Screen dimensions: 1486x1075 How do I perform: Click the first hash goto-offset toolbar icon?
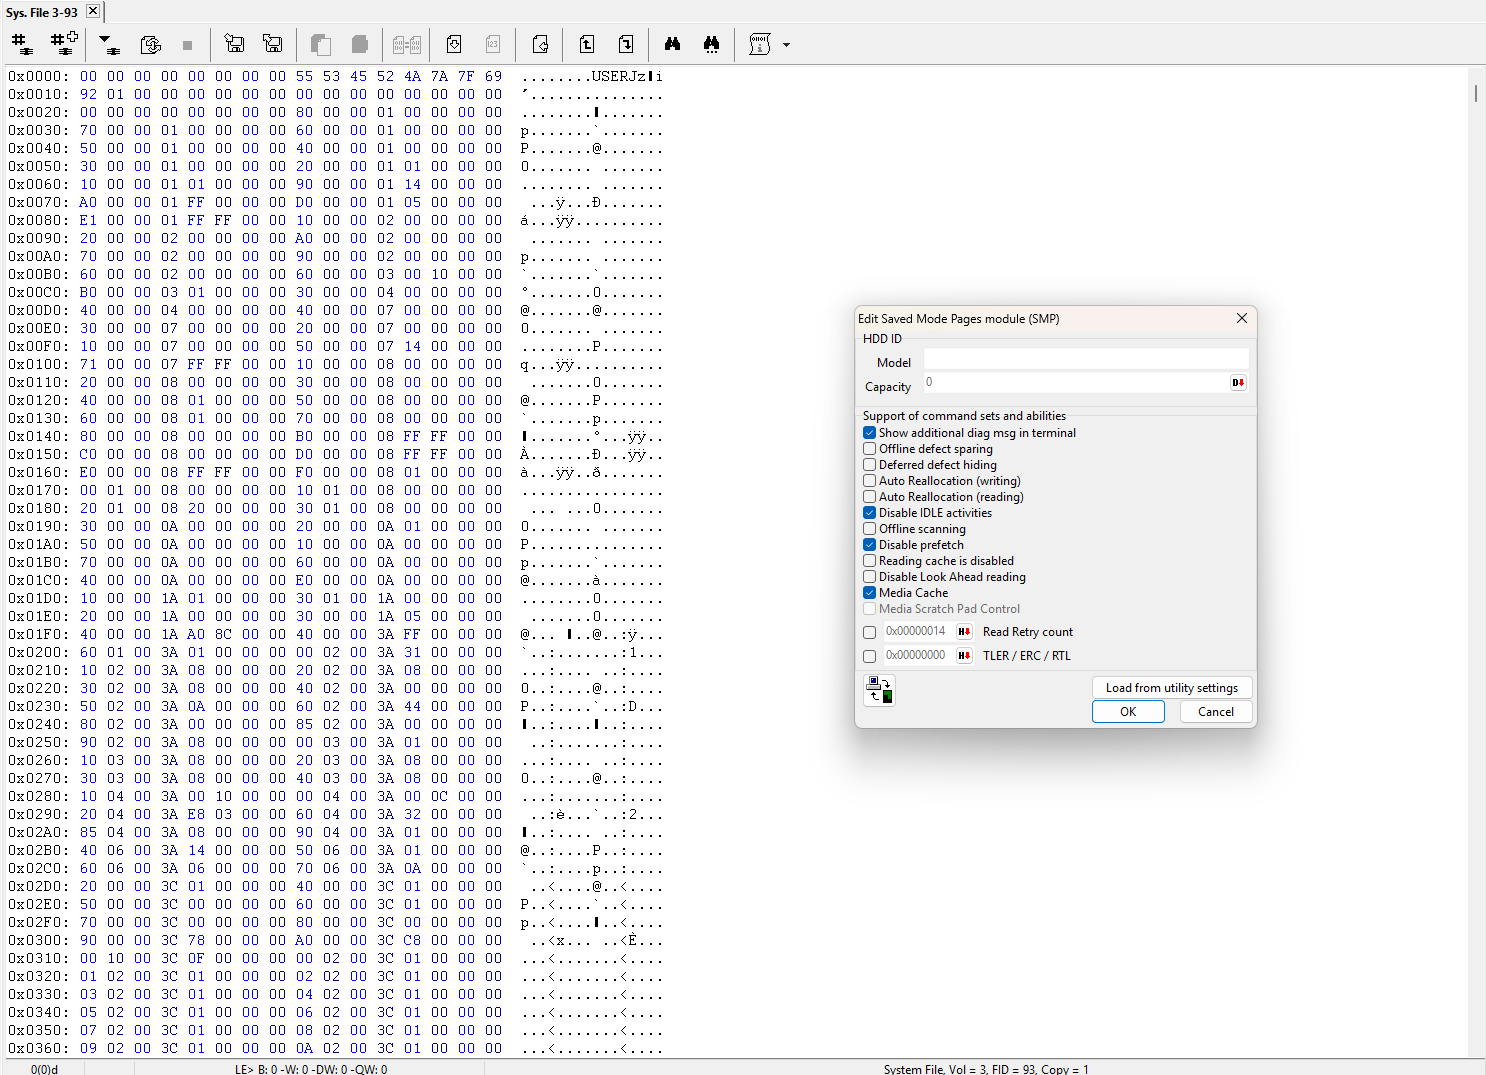(21, 44)
